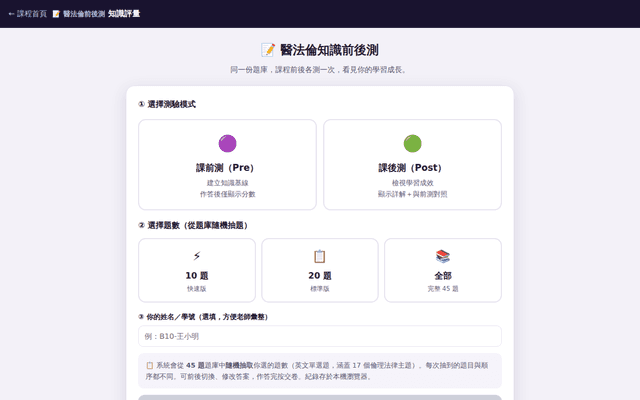Click the memo icon in top navigation bar
Viewport: 640px width, 400px height.
pyautogui.click(x=56, y=14)
